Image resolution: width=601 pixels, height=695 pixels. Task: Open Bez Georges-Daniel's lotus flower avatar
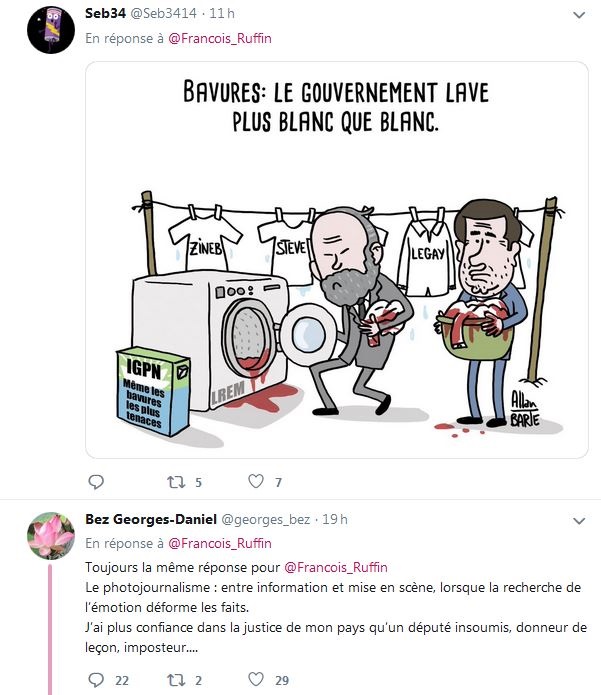tap(51, 536)
